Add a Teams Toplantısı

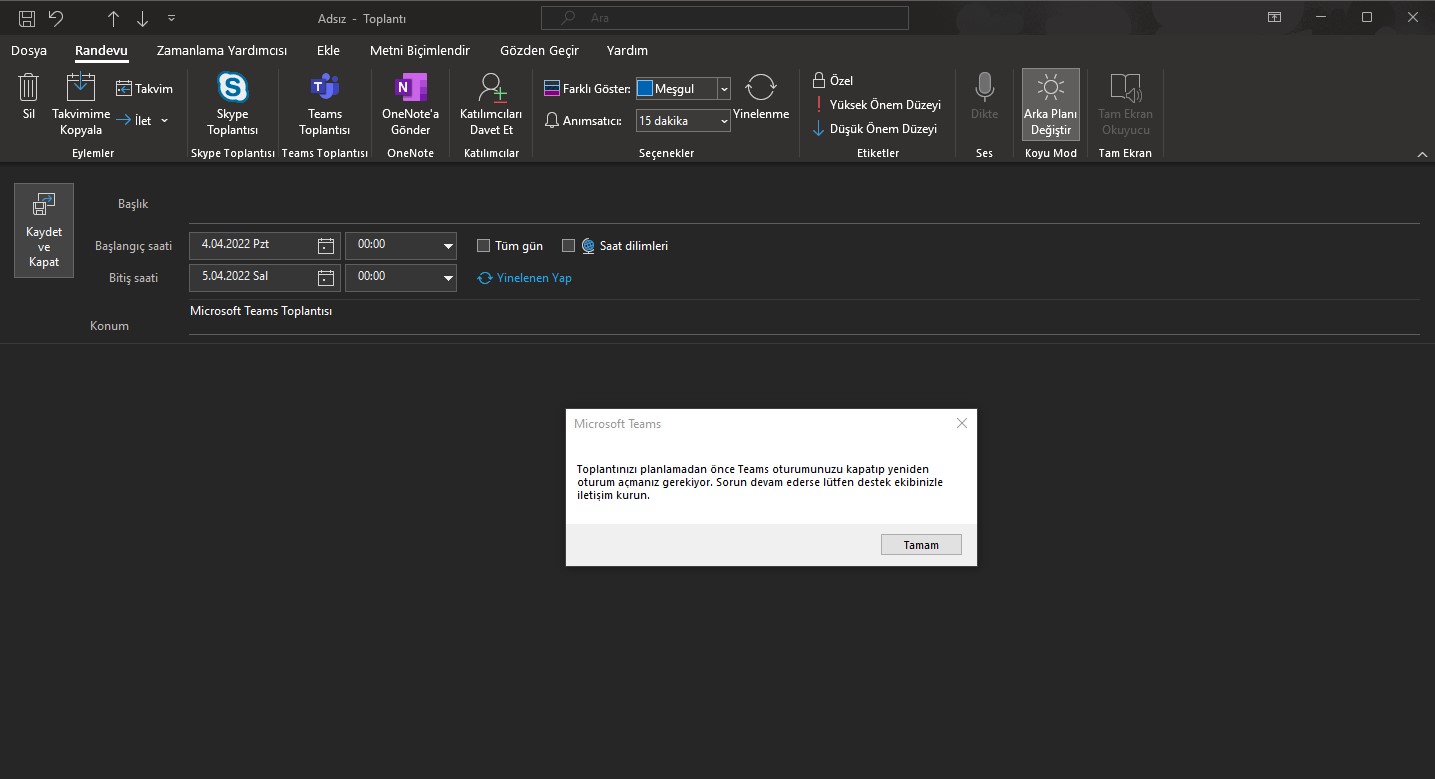[x=325, y=104]
